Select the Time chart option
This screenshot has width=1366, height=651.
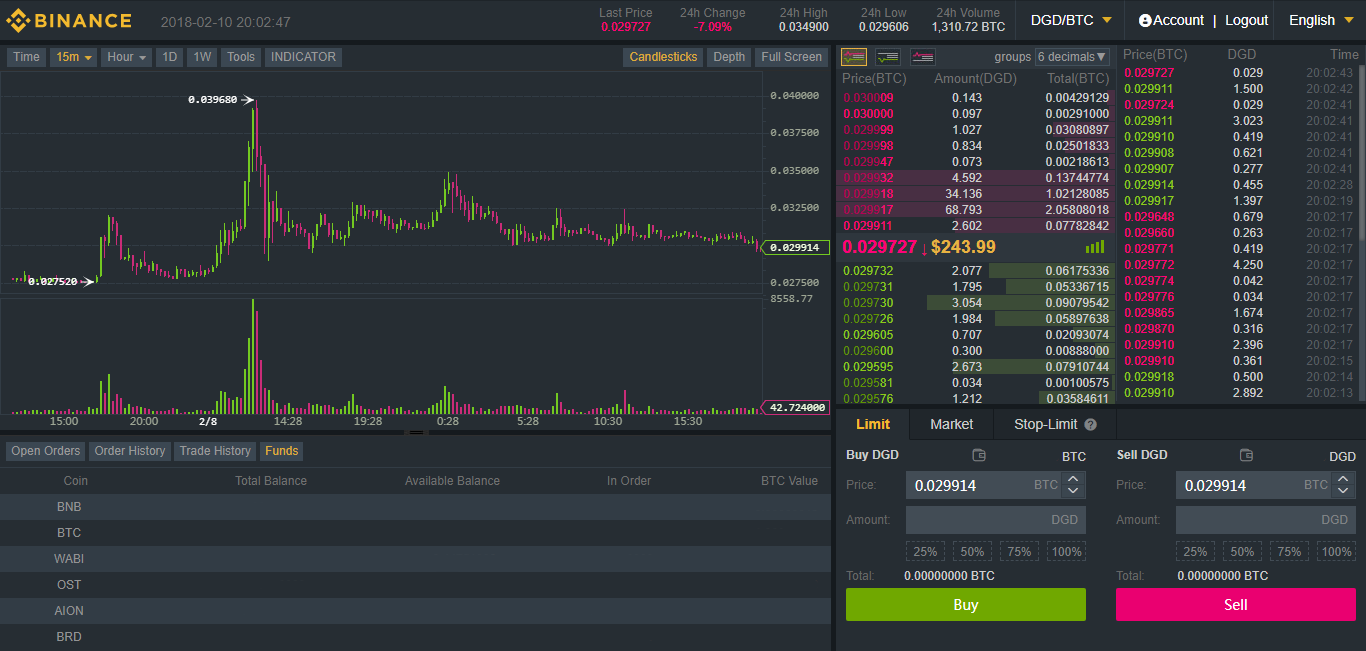[x=26, y=57]
